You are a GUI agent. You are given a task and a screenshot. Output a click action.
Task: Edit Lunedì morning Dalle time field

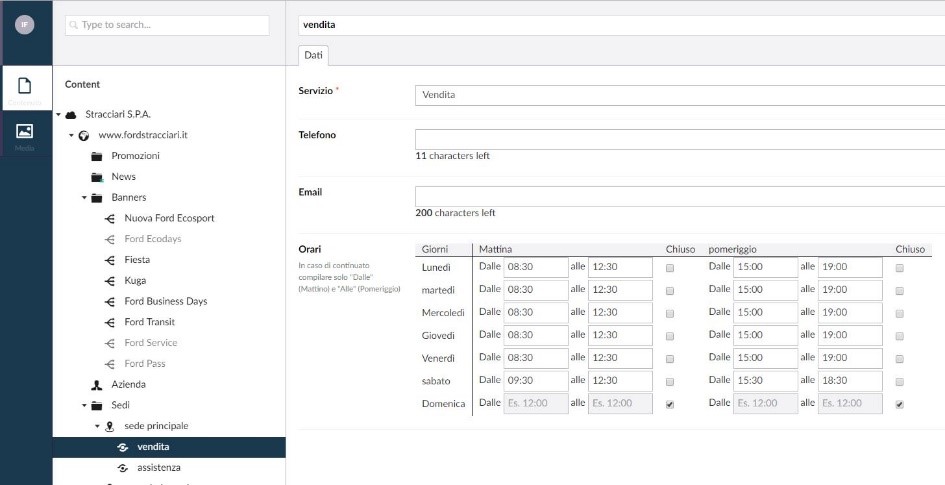click(536, 268)
